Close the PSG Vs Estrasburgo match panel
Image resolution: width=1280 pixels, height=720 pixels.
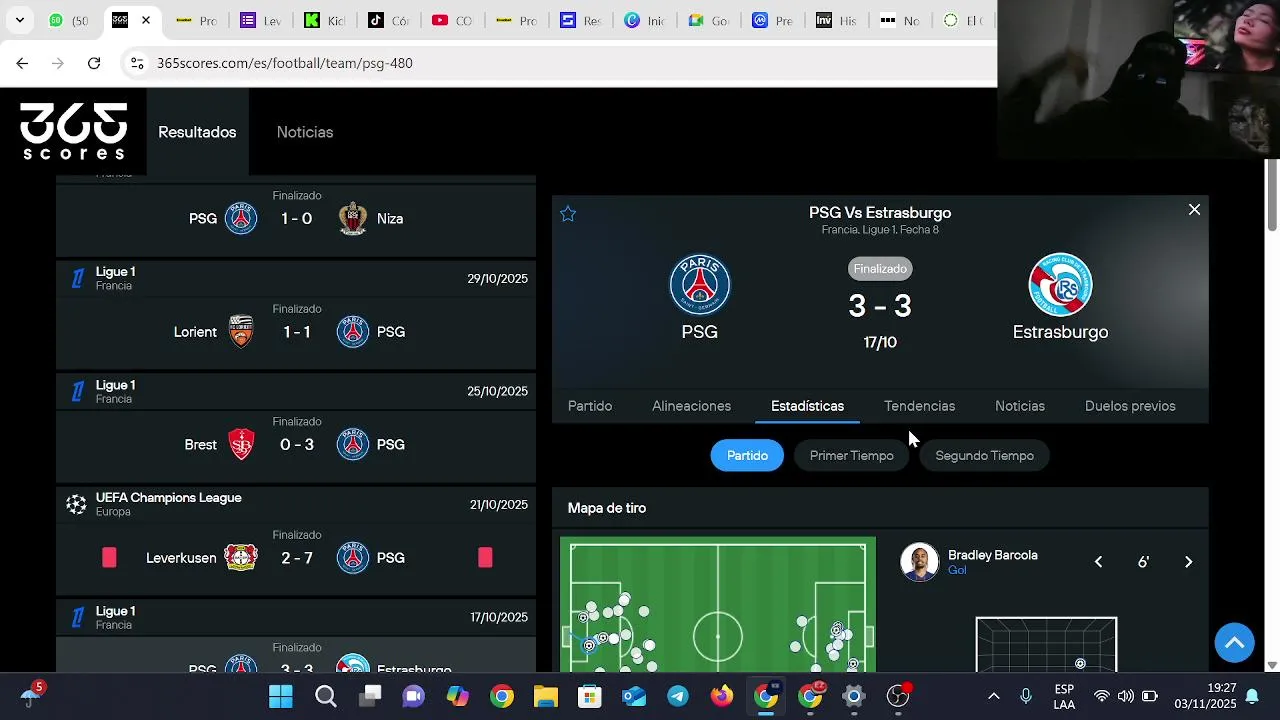[1194, 210]
